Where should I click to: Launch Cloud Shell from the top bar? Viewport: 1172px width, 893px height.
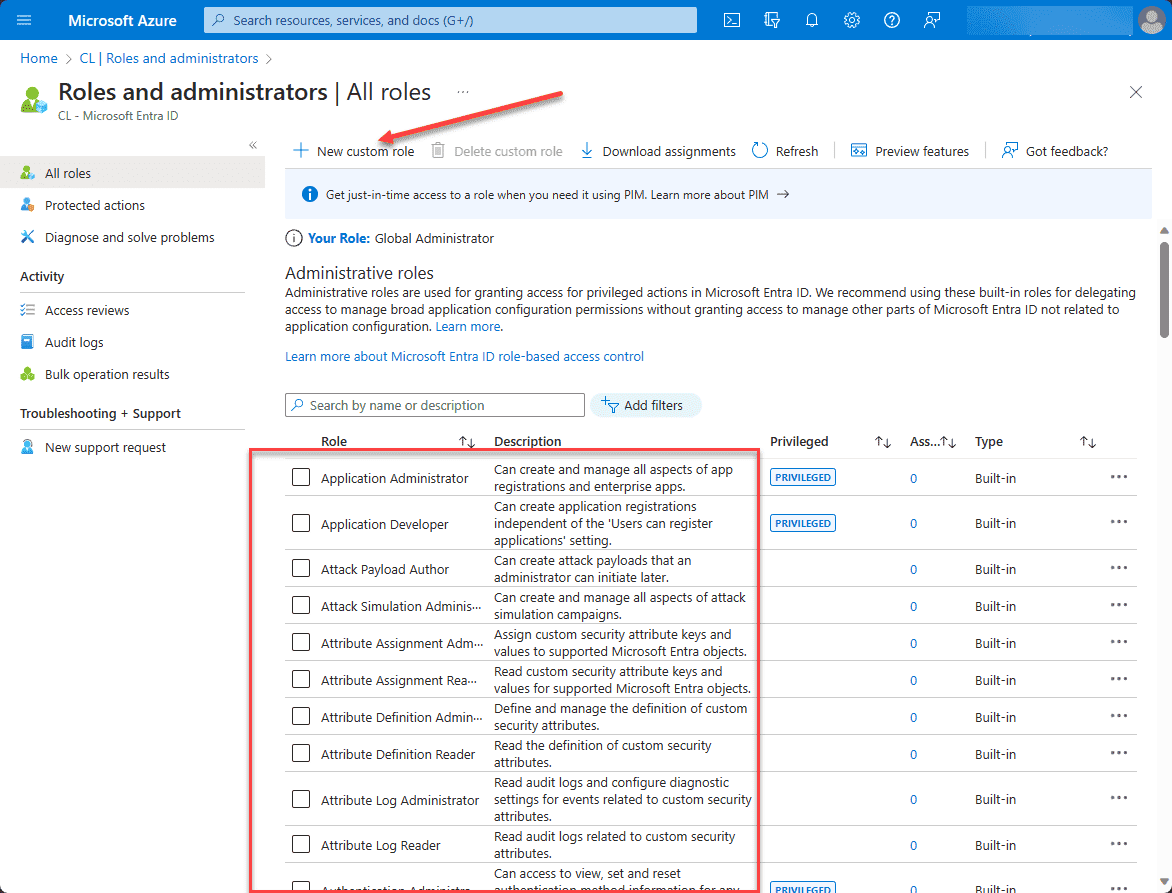click(732, 20)
